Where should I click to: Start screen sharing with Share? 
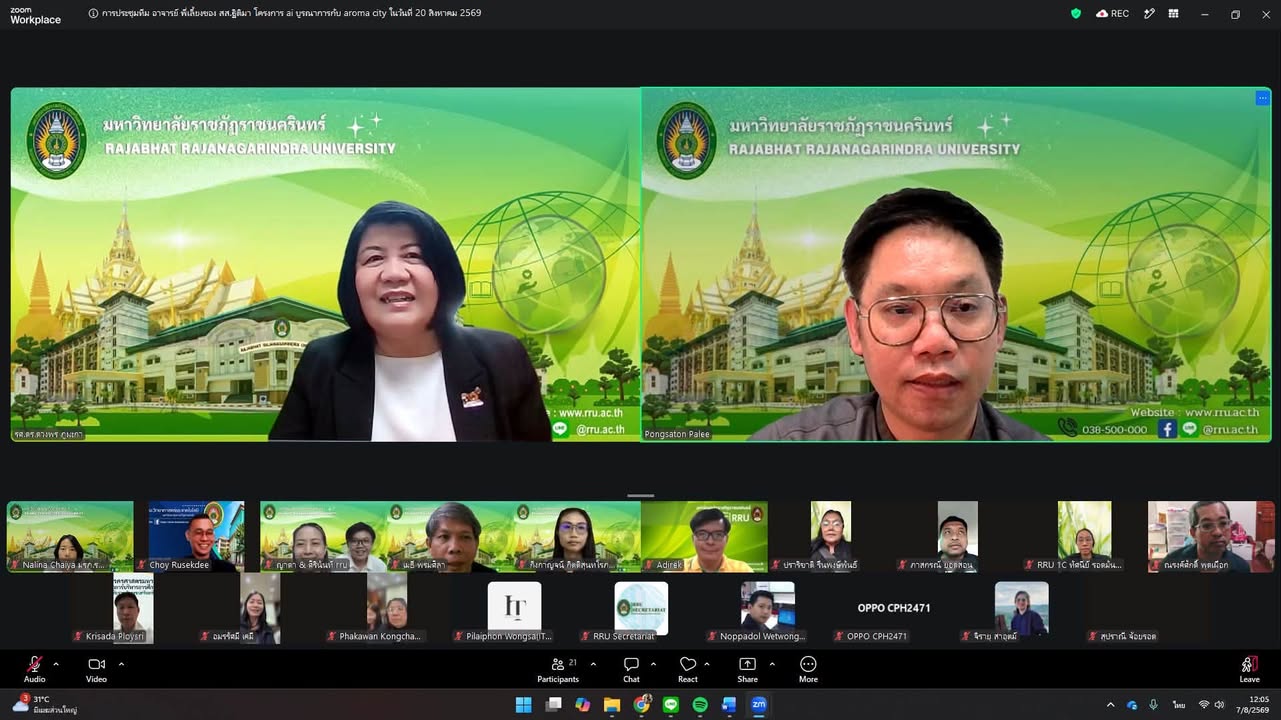(x=747, y=670)
